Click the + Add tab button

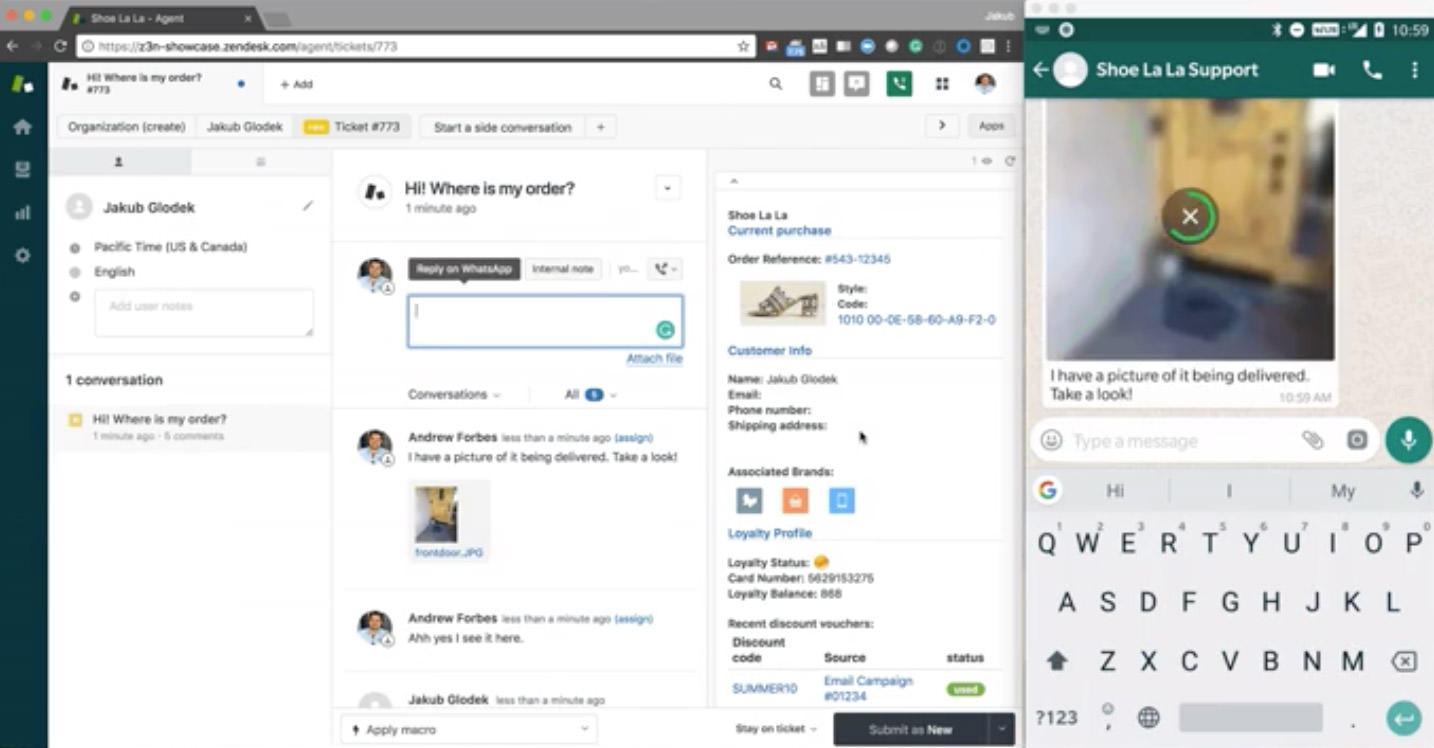click(296, 85)
